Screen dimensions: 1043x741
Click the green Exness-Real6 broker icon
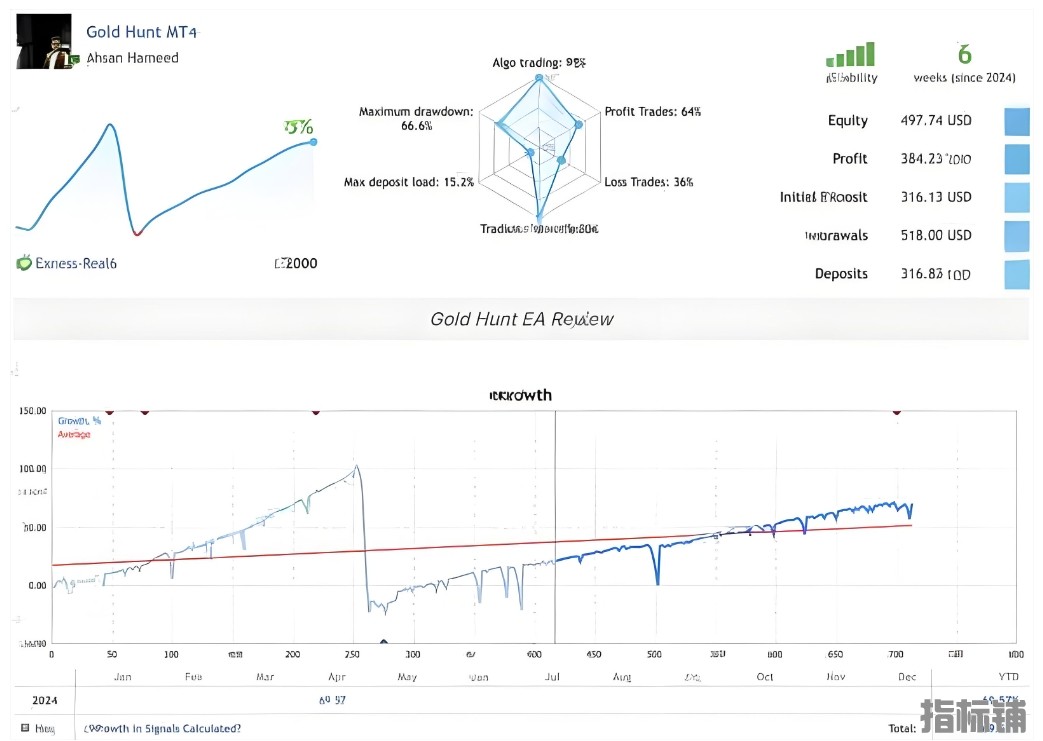coord(24,263)
